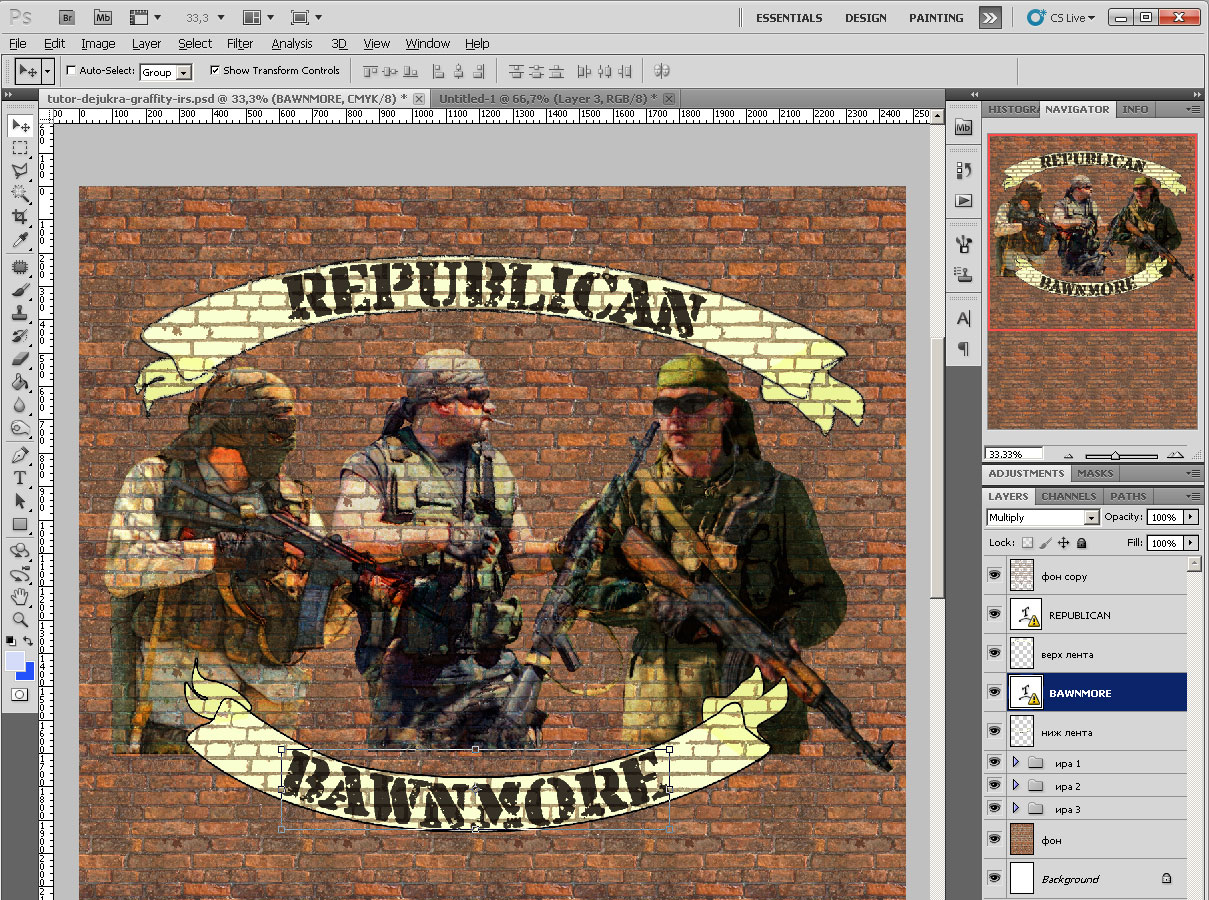Viewport: 1209px width, 900px height.
Task: Select the Crop tool
Action: (19, 217)
